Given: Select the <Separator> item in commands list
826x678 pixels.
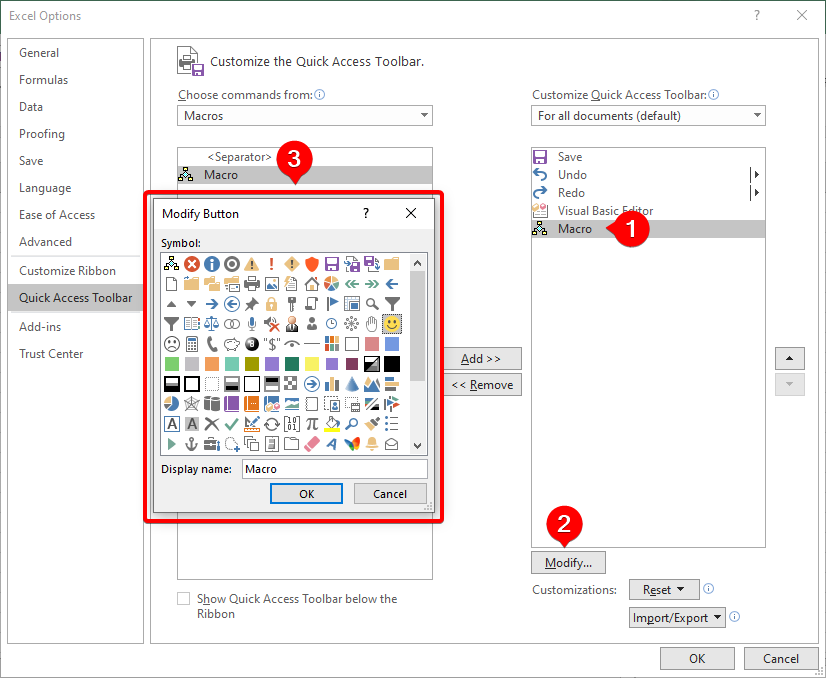Looking at the screenshot, I should point(304,157).
